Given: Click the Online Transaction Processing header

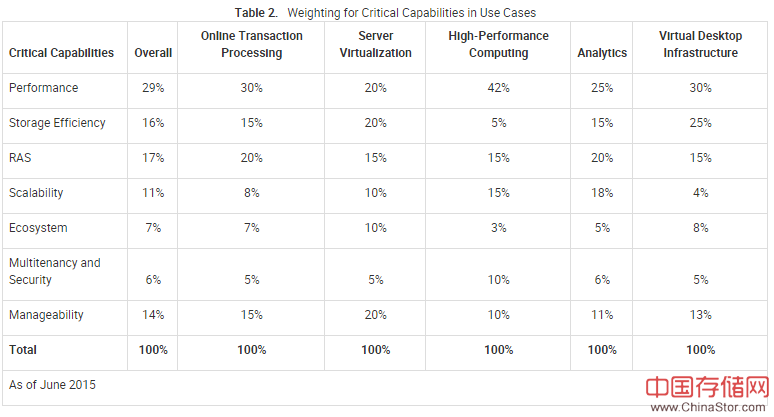Looking at the screenshot, I should coord(251,45).
